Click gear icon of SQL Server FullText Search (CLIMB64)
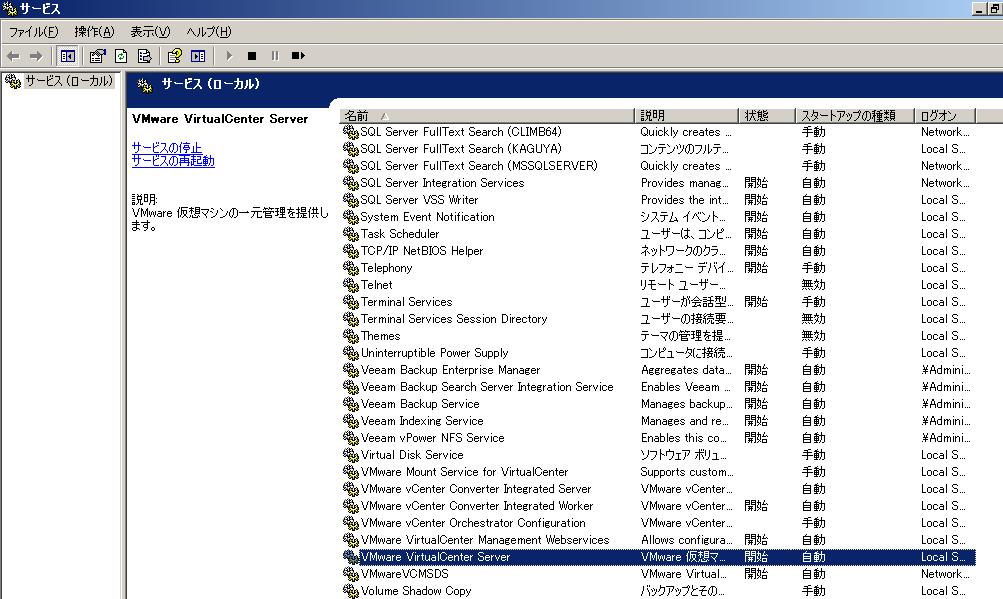The image size is (1003, 599). point(351,132)
